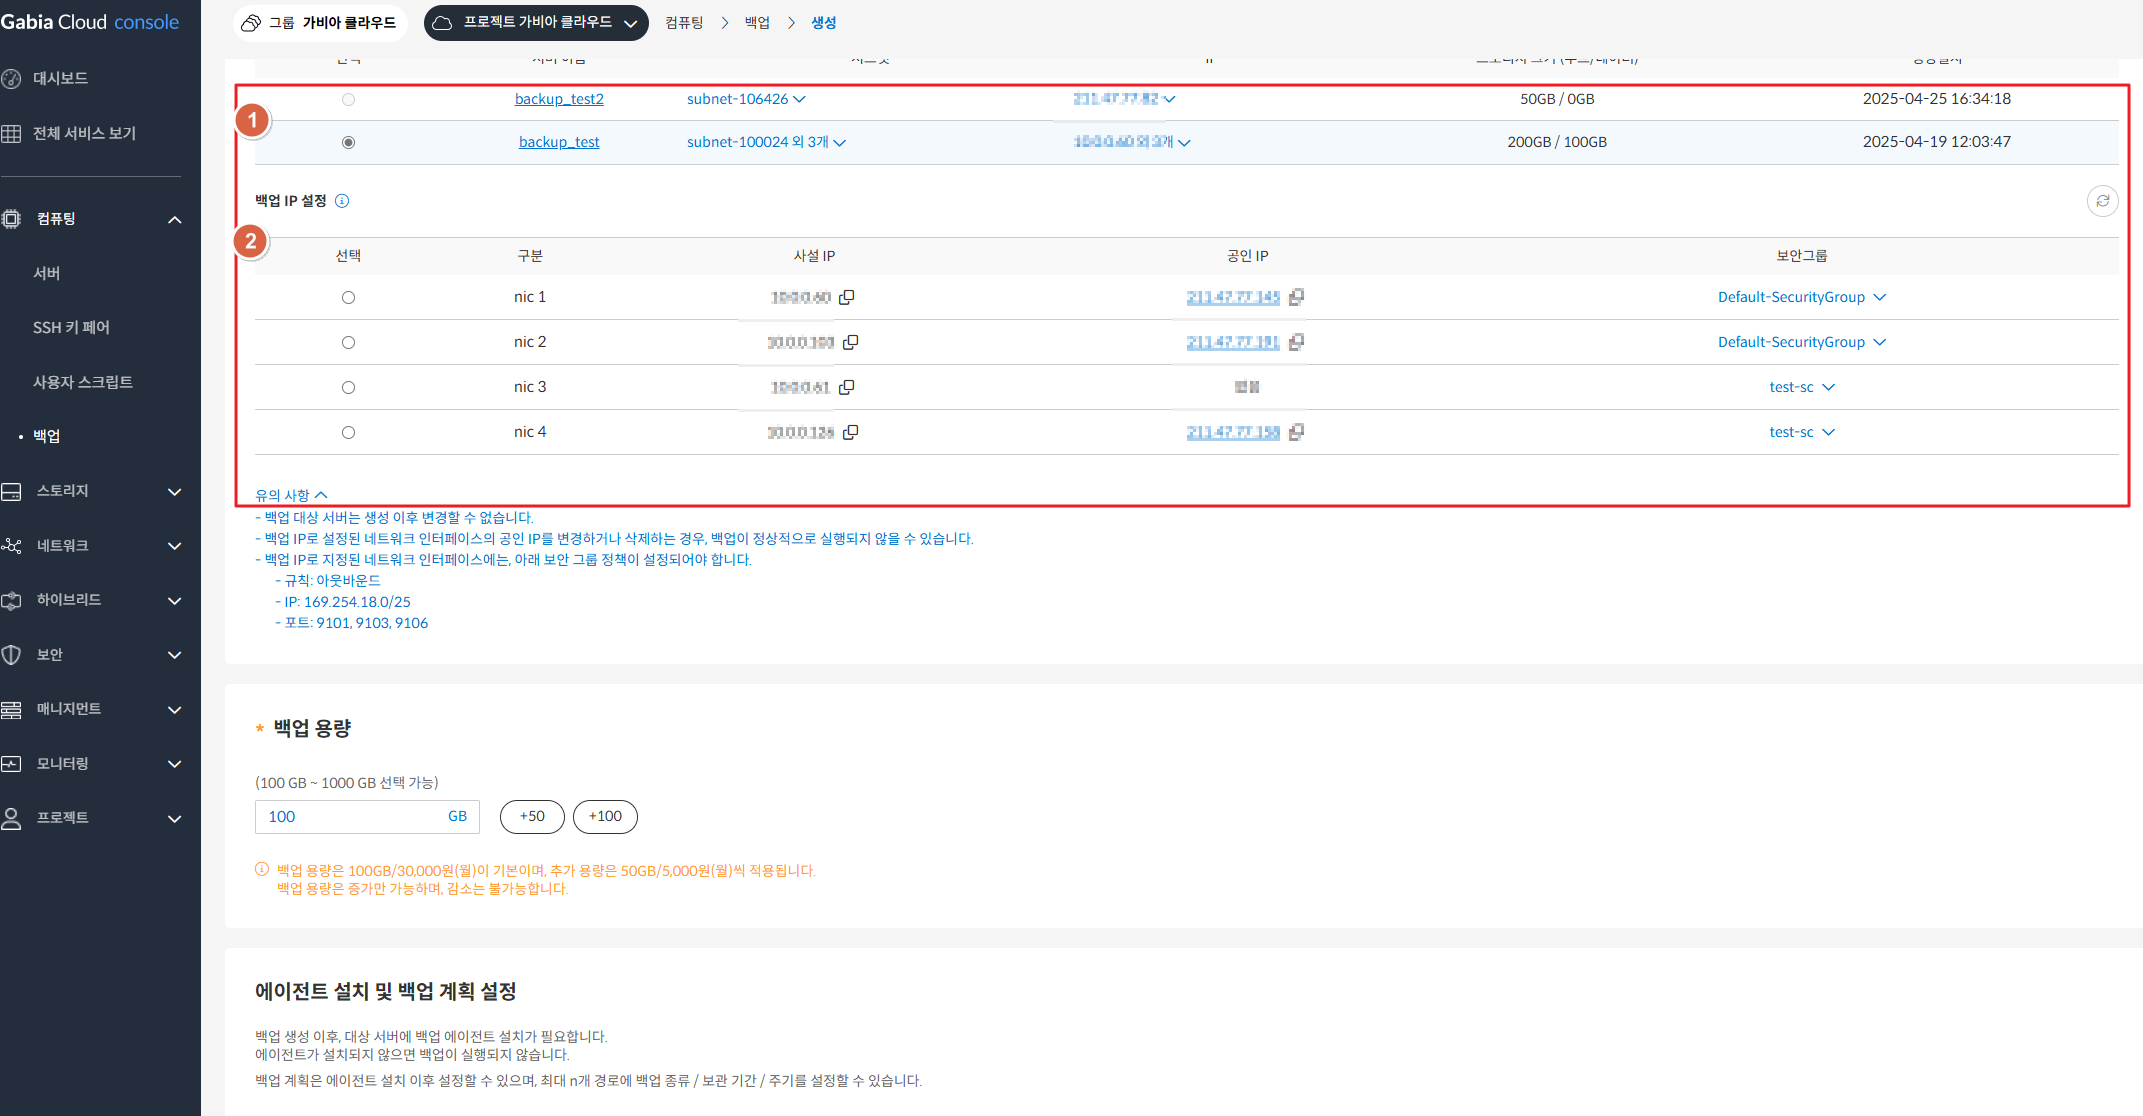Select the 스토리지 storage icon
Image resolution: width=2143 pixels, height=1116 pixels.
pyautogui.click(x=11, y=491)
